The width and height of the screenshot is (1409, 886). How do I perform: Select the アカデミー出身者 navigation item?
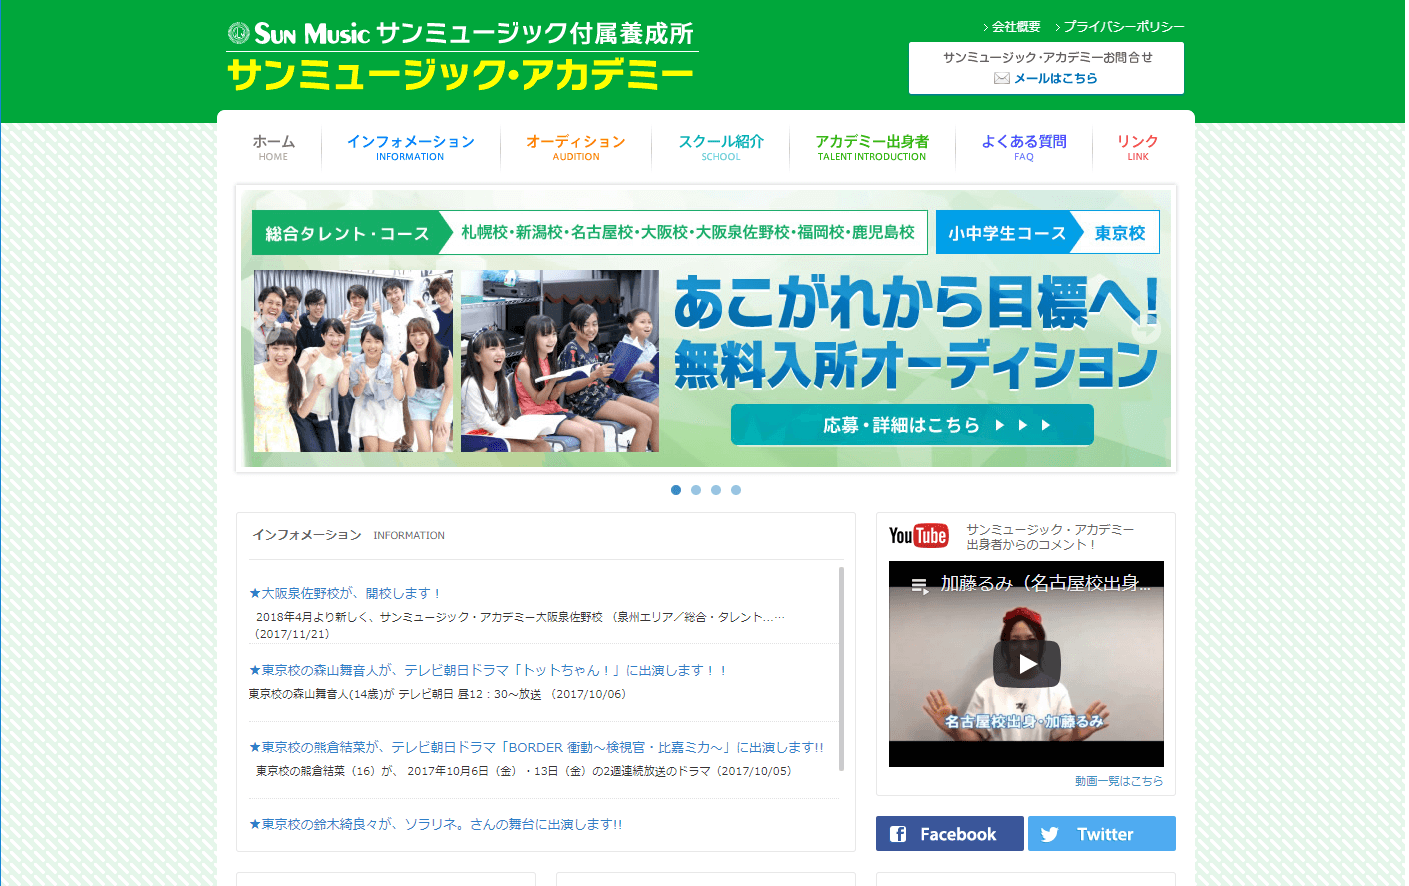tap(871, 146)
